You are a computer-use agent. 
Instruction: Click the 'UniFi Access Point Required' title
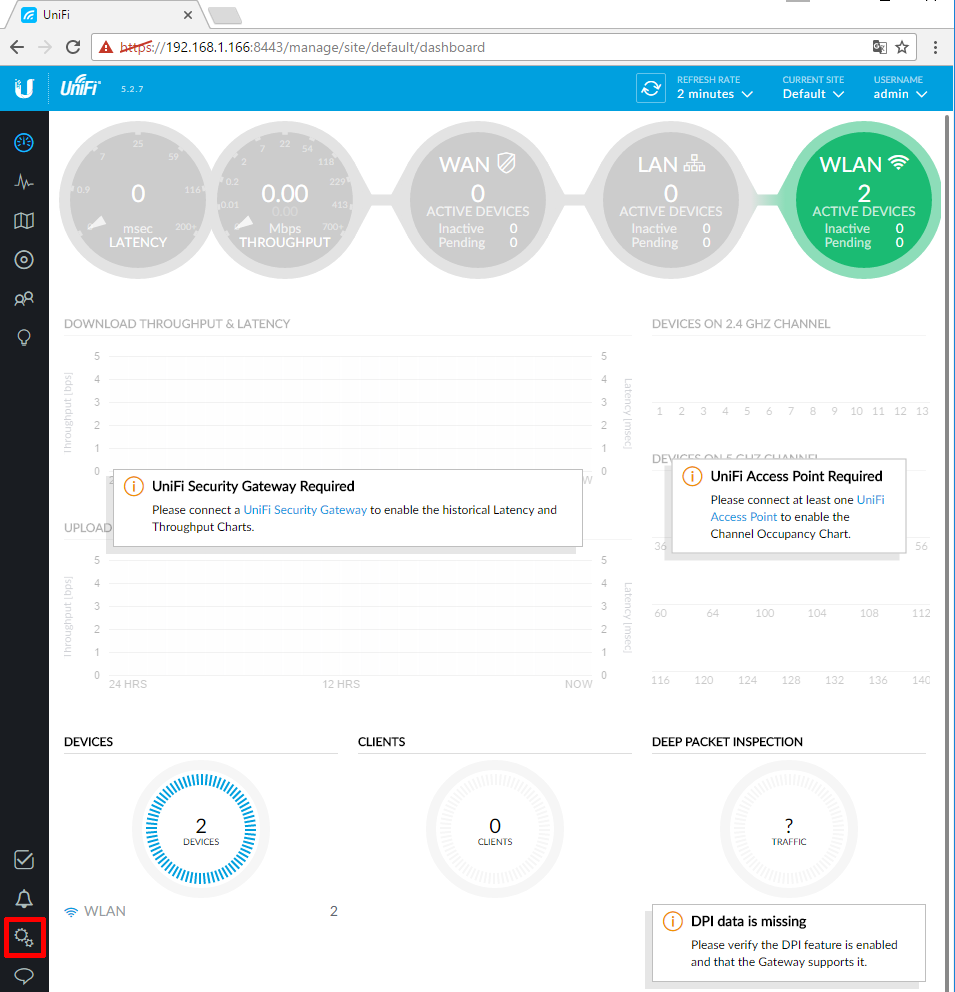pyautogui.click(x=796, y=476)
